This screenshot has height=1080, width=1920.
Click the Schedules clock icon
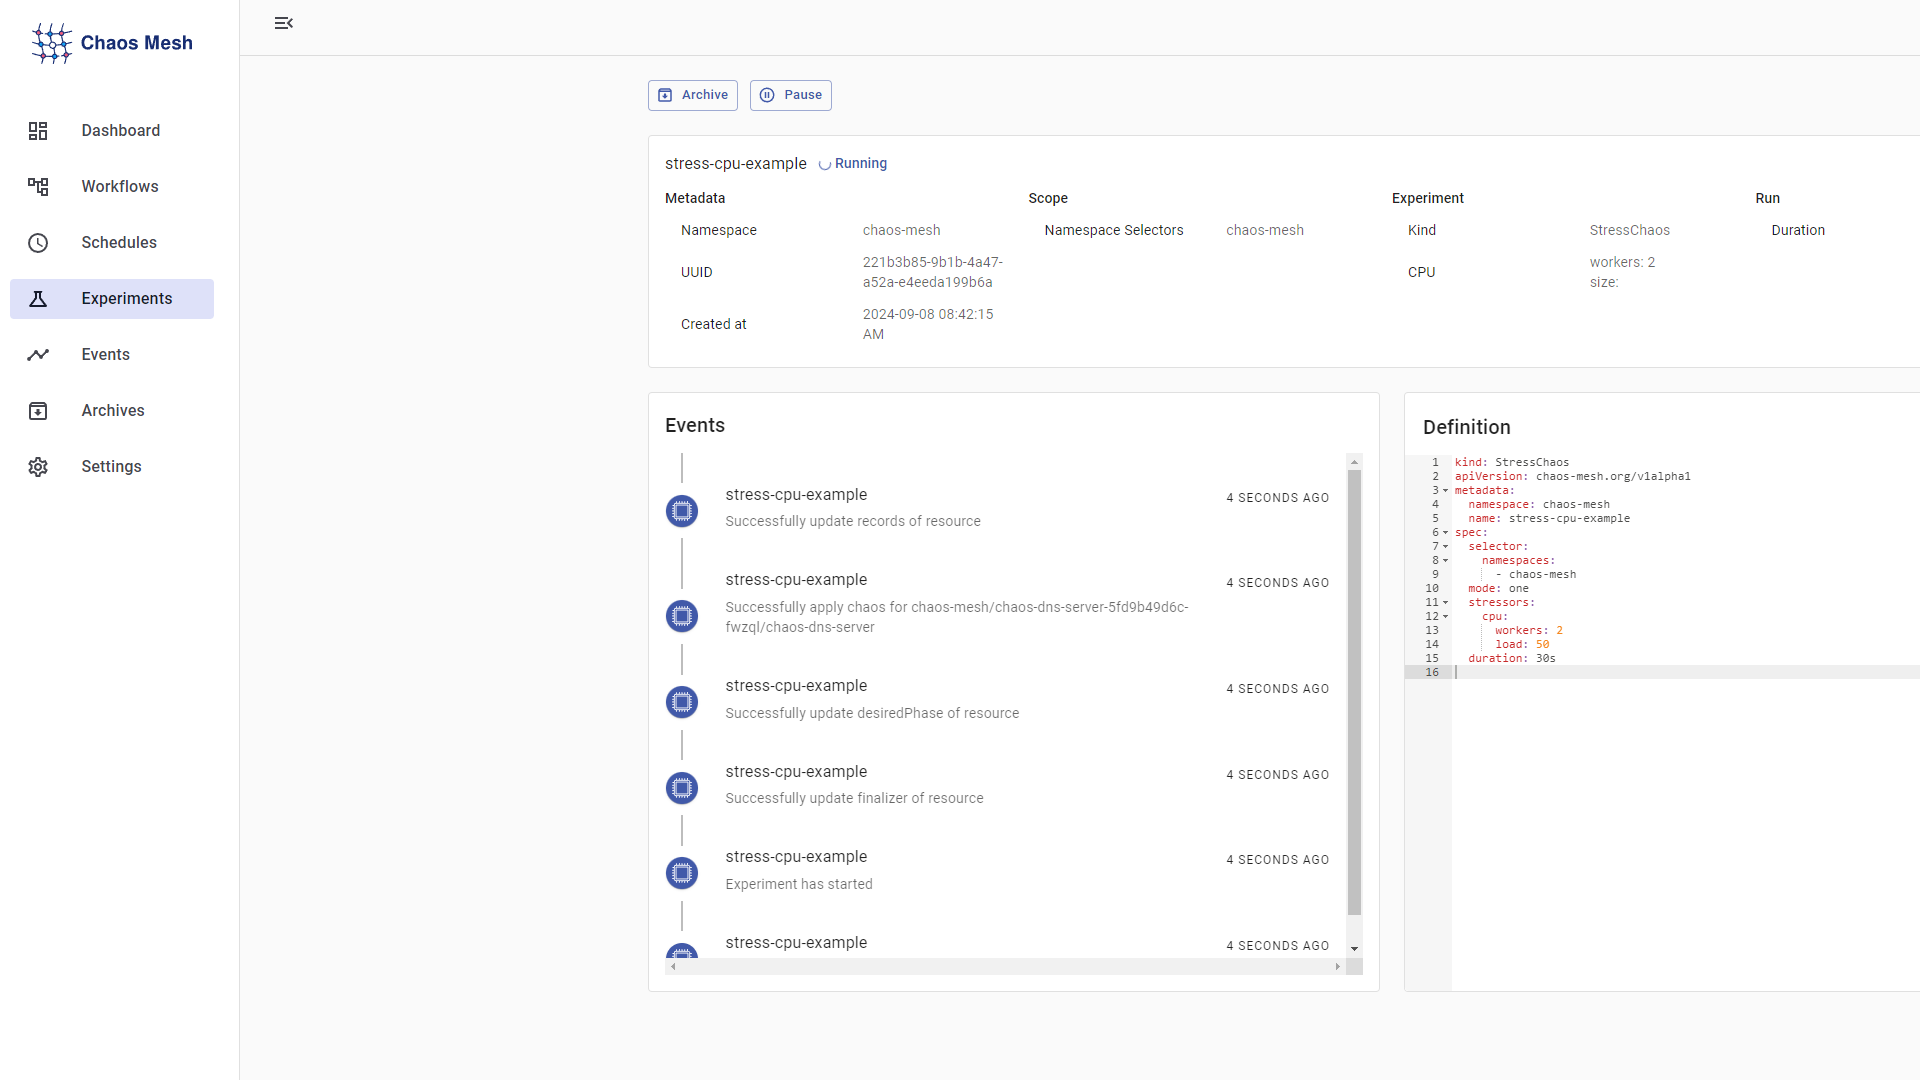[38, 243]
